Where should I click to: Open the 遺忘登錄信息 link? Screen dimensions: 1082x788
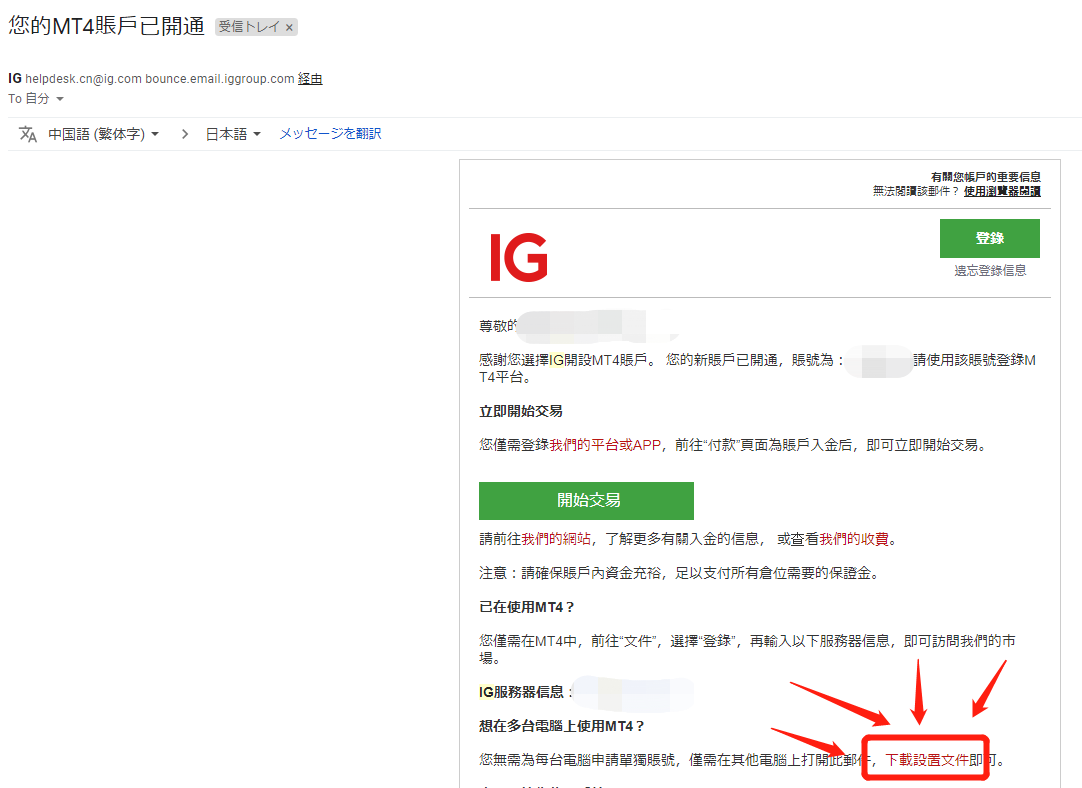tap(990, 270)
